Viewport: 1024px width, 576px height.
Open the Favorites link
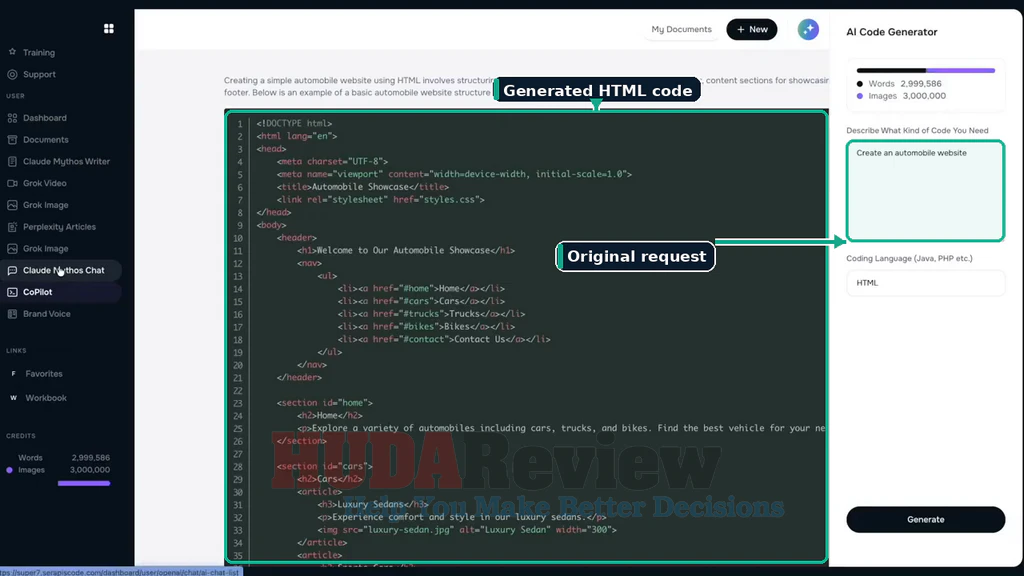click(x=44, y=374)
